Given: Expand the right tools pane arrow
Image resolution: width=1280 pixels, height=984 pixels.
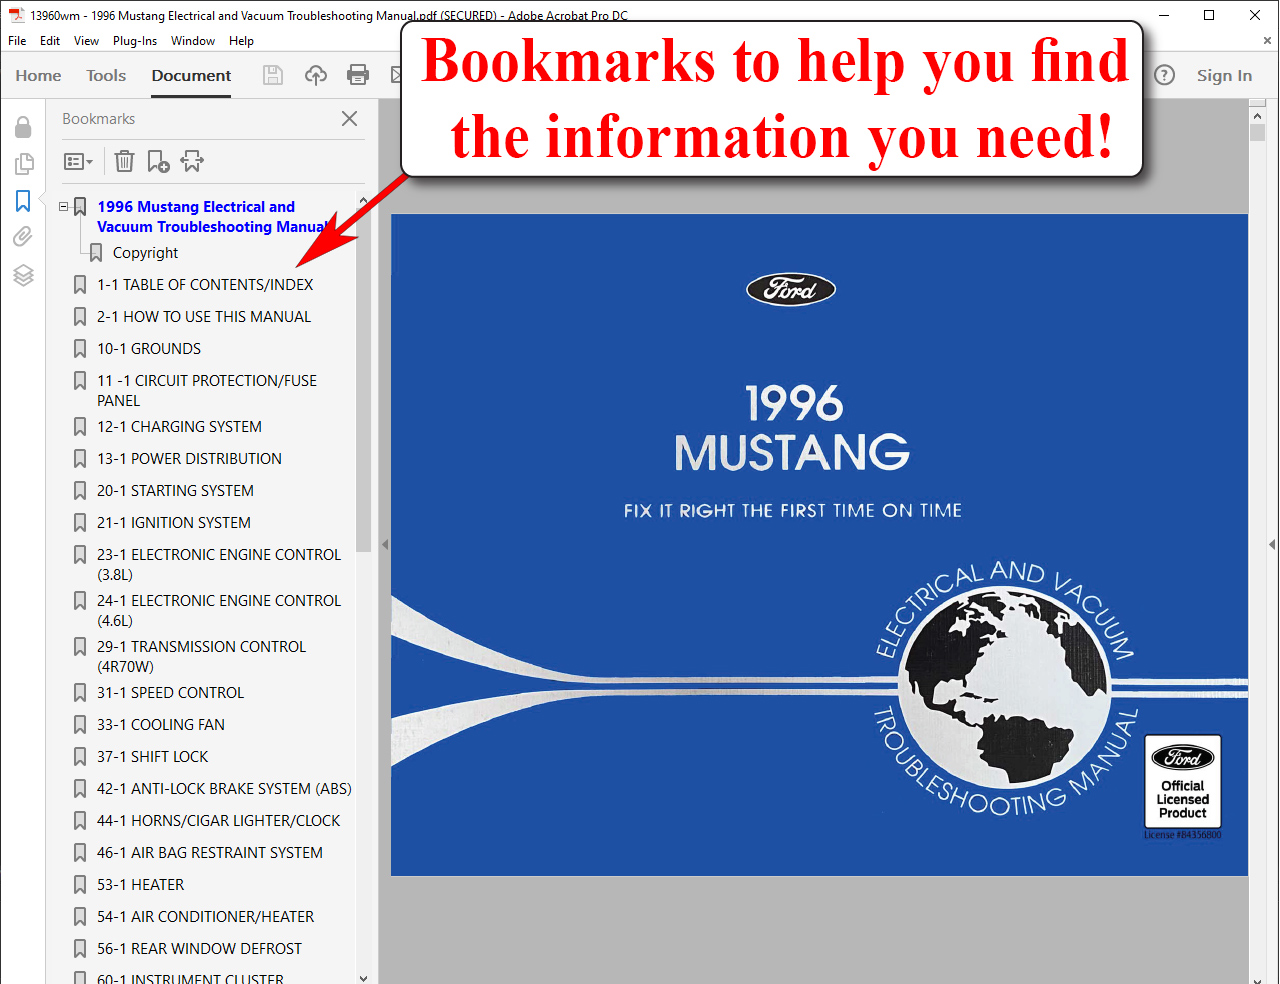Looking at the screenshot, I should click(1272, 545).
